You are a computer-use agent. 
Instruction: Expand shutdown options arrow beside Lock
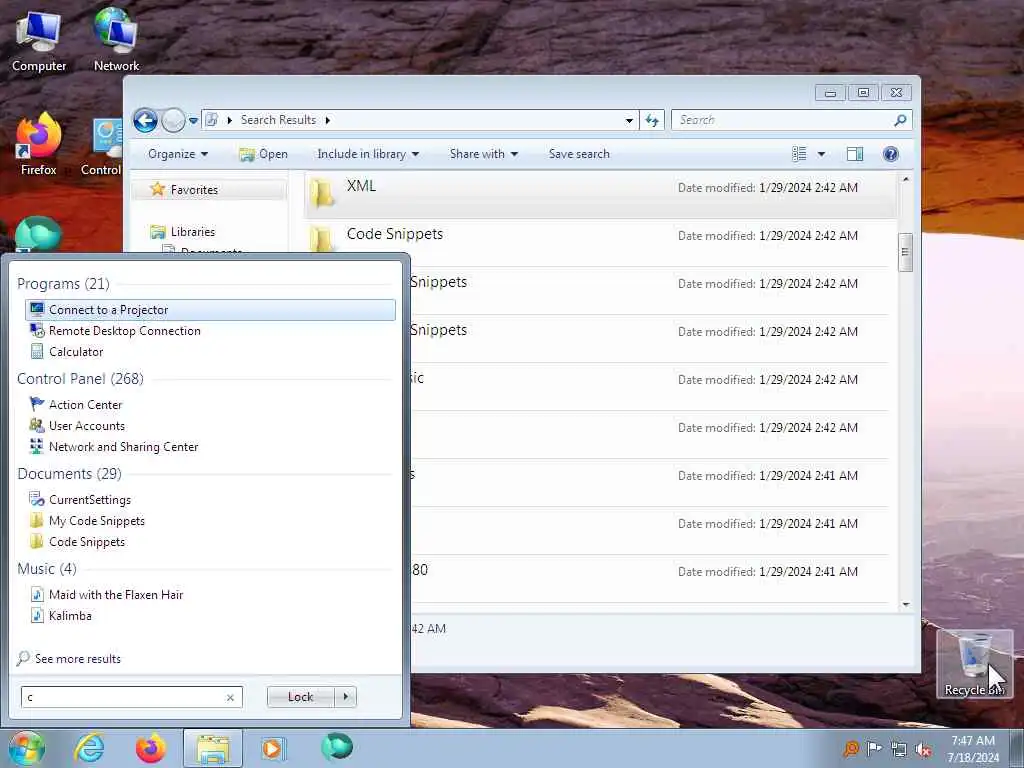click(x=345, y=697)
